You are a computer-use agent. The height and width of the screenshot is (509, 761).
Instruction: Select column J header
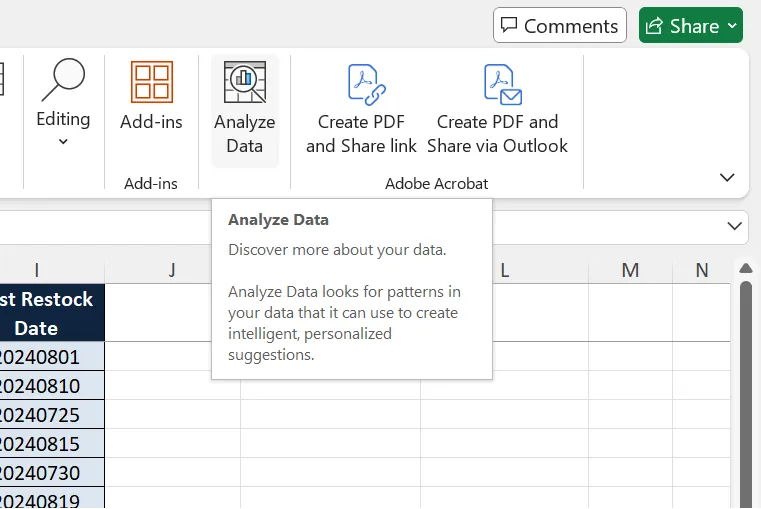[172, 270]
